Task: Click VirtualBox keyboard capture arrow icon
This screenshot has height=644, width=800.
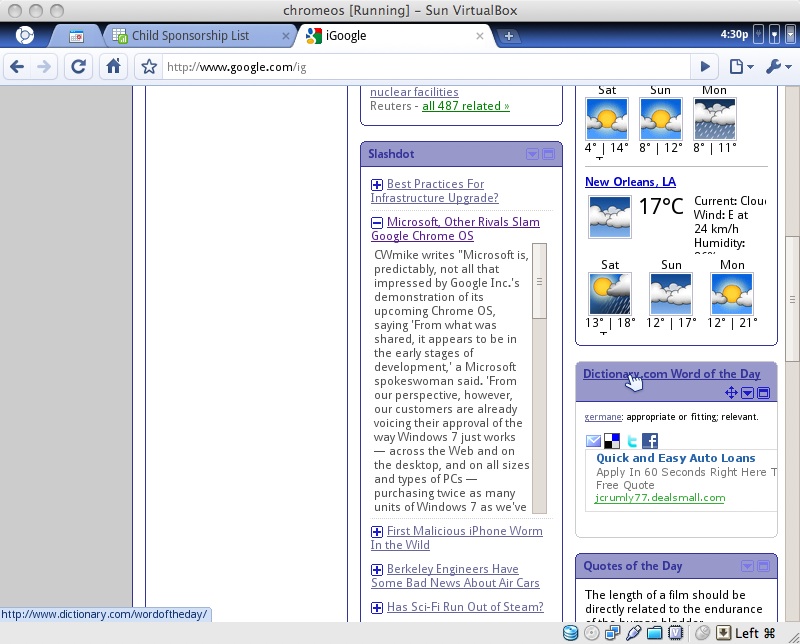Action: click(x=723, y=633)
